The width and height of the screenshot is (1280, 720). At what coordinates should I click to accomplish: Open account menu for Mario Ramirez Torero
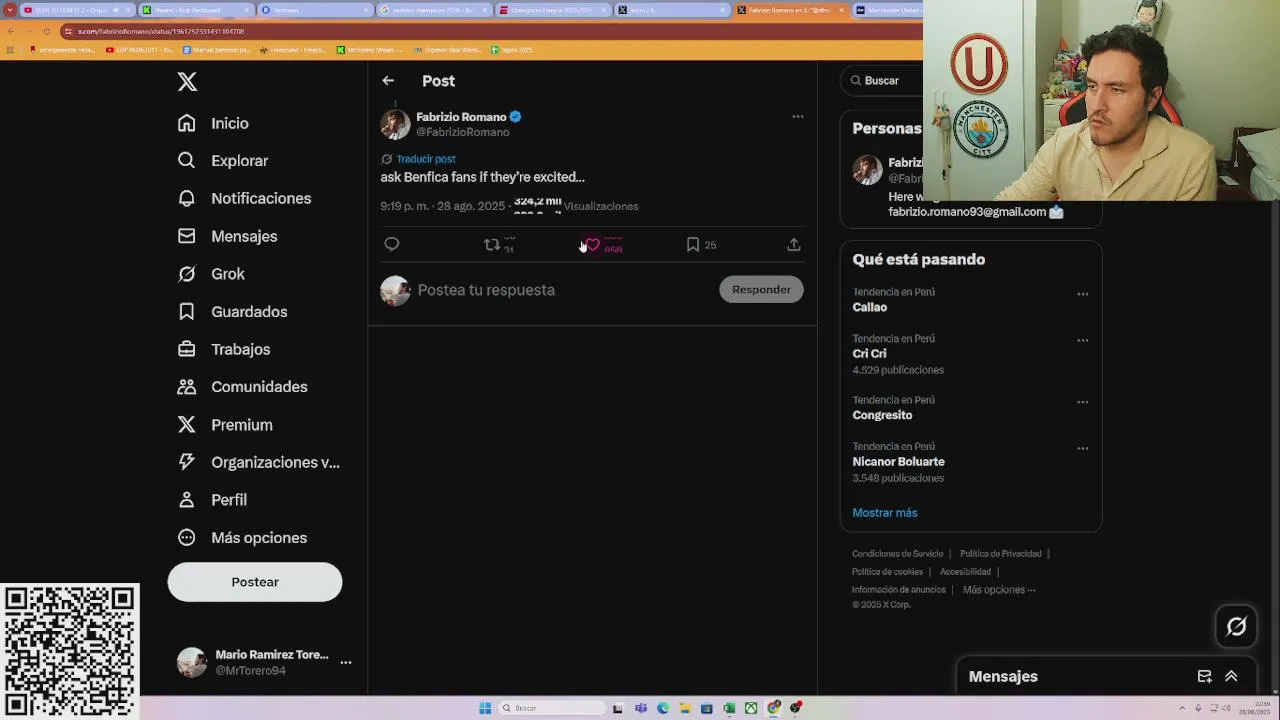[x=265, y=662]
